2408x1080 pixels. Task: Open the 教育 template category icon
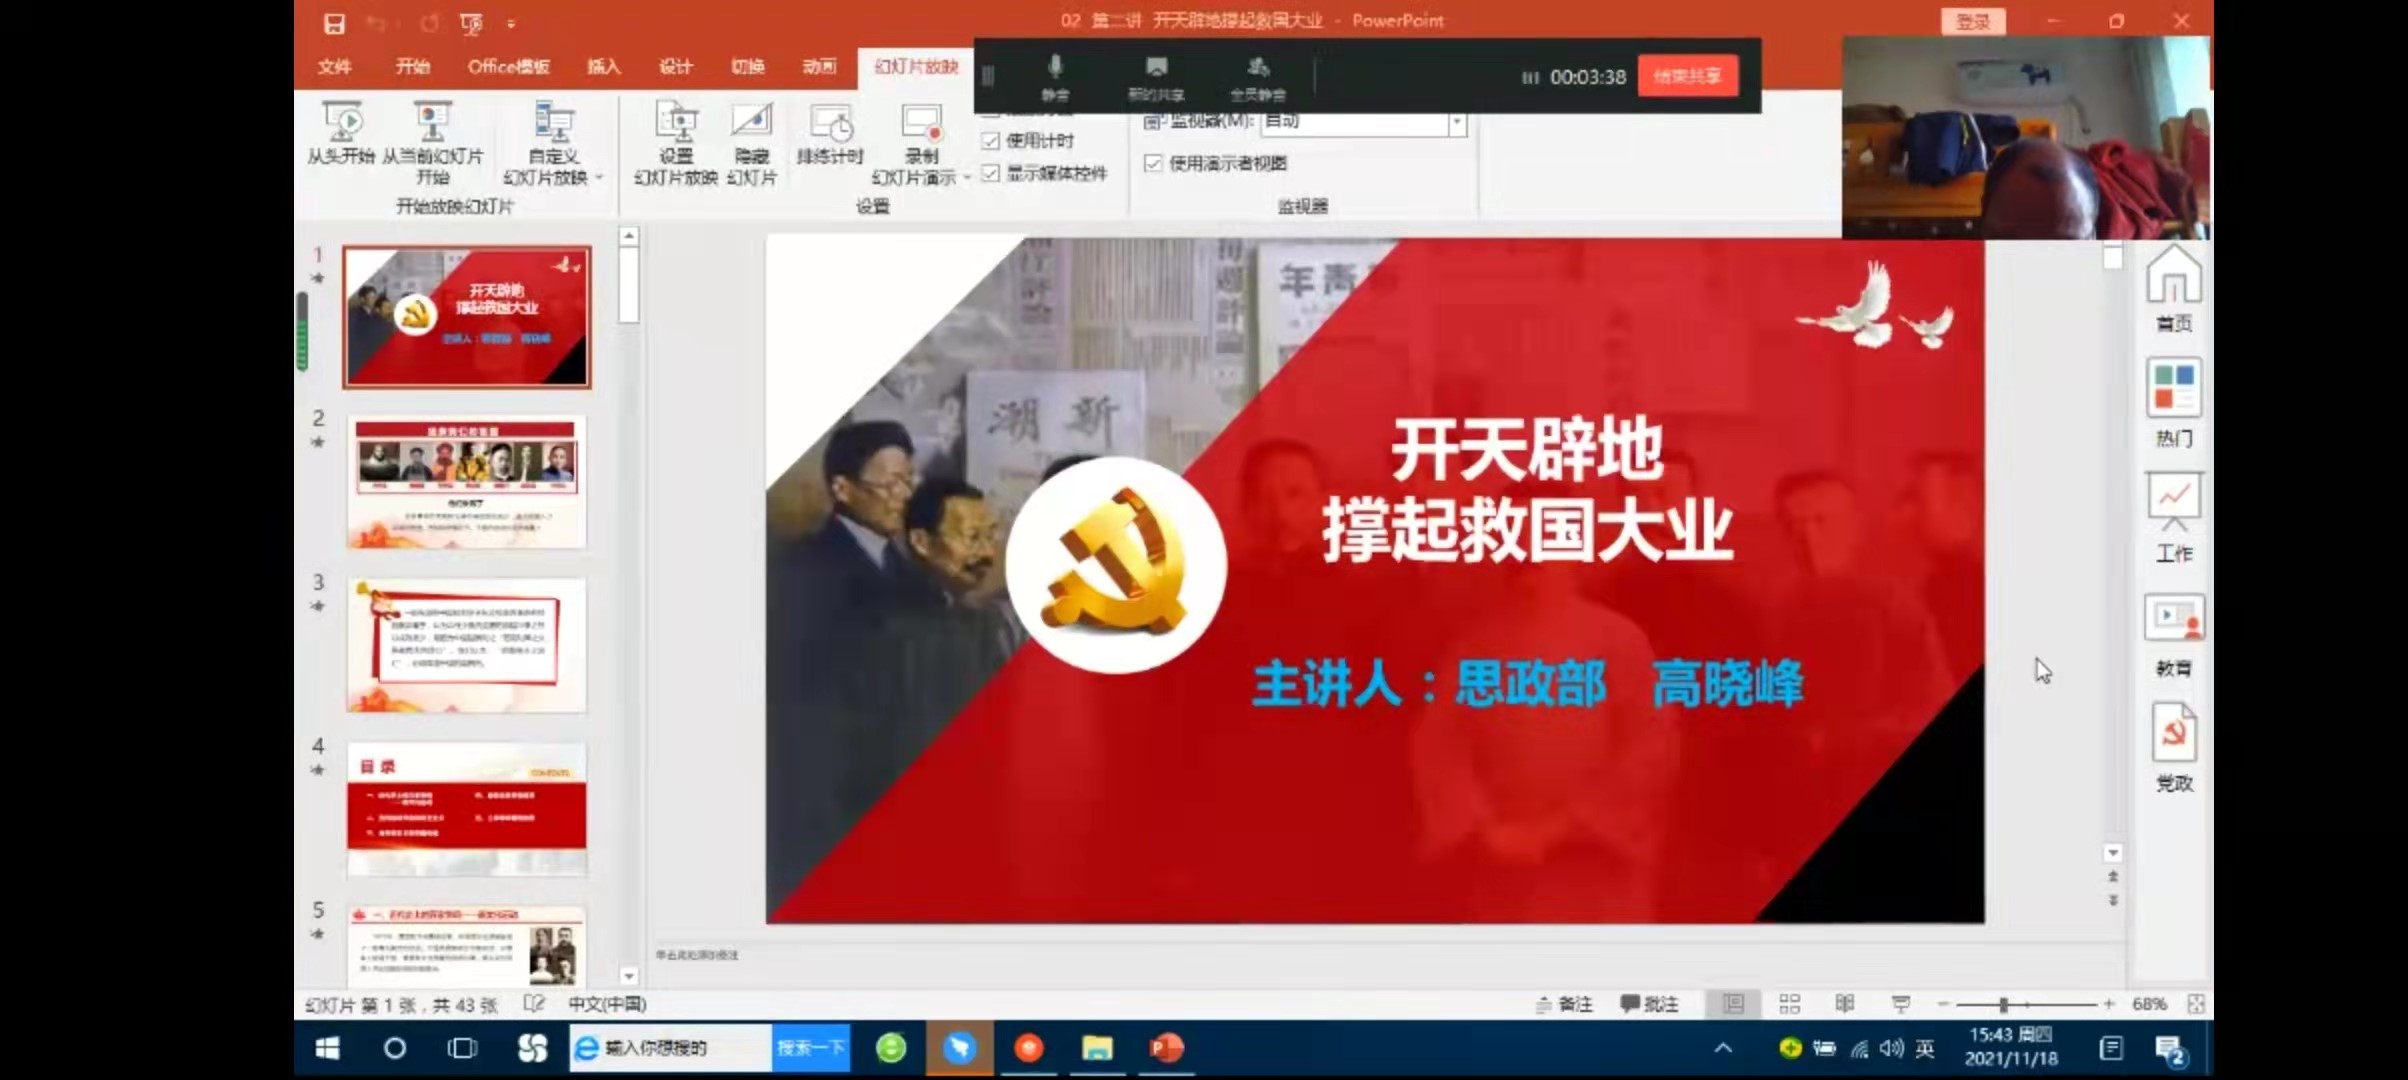tap(2174, 619)
